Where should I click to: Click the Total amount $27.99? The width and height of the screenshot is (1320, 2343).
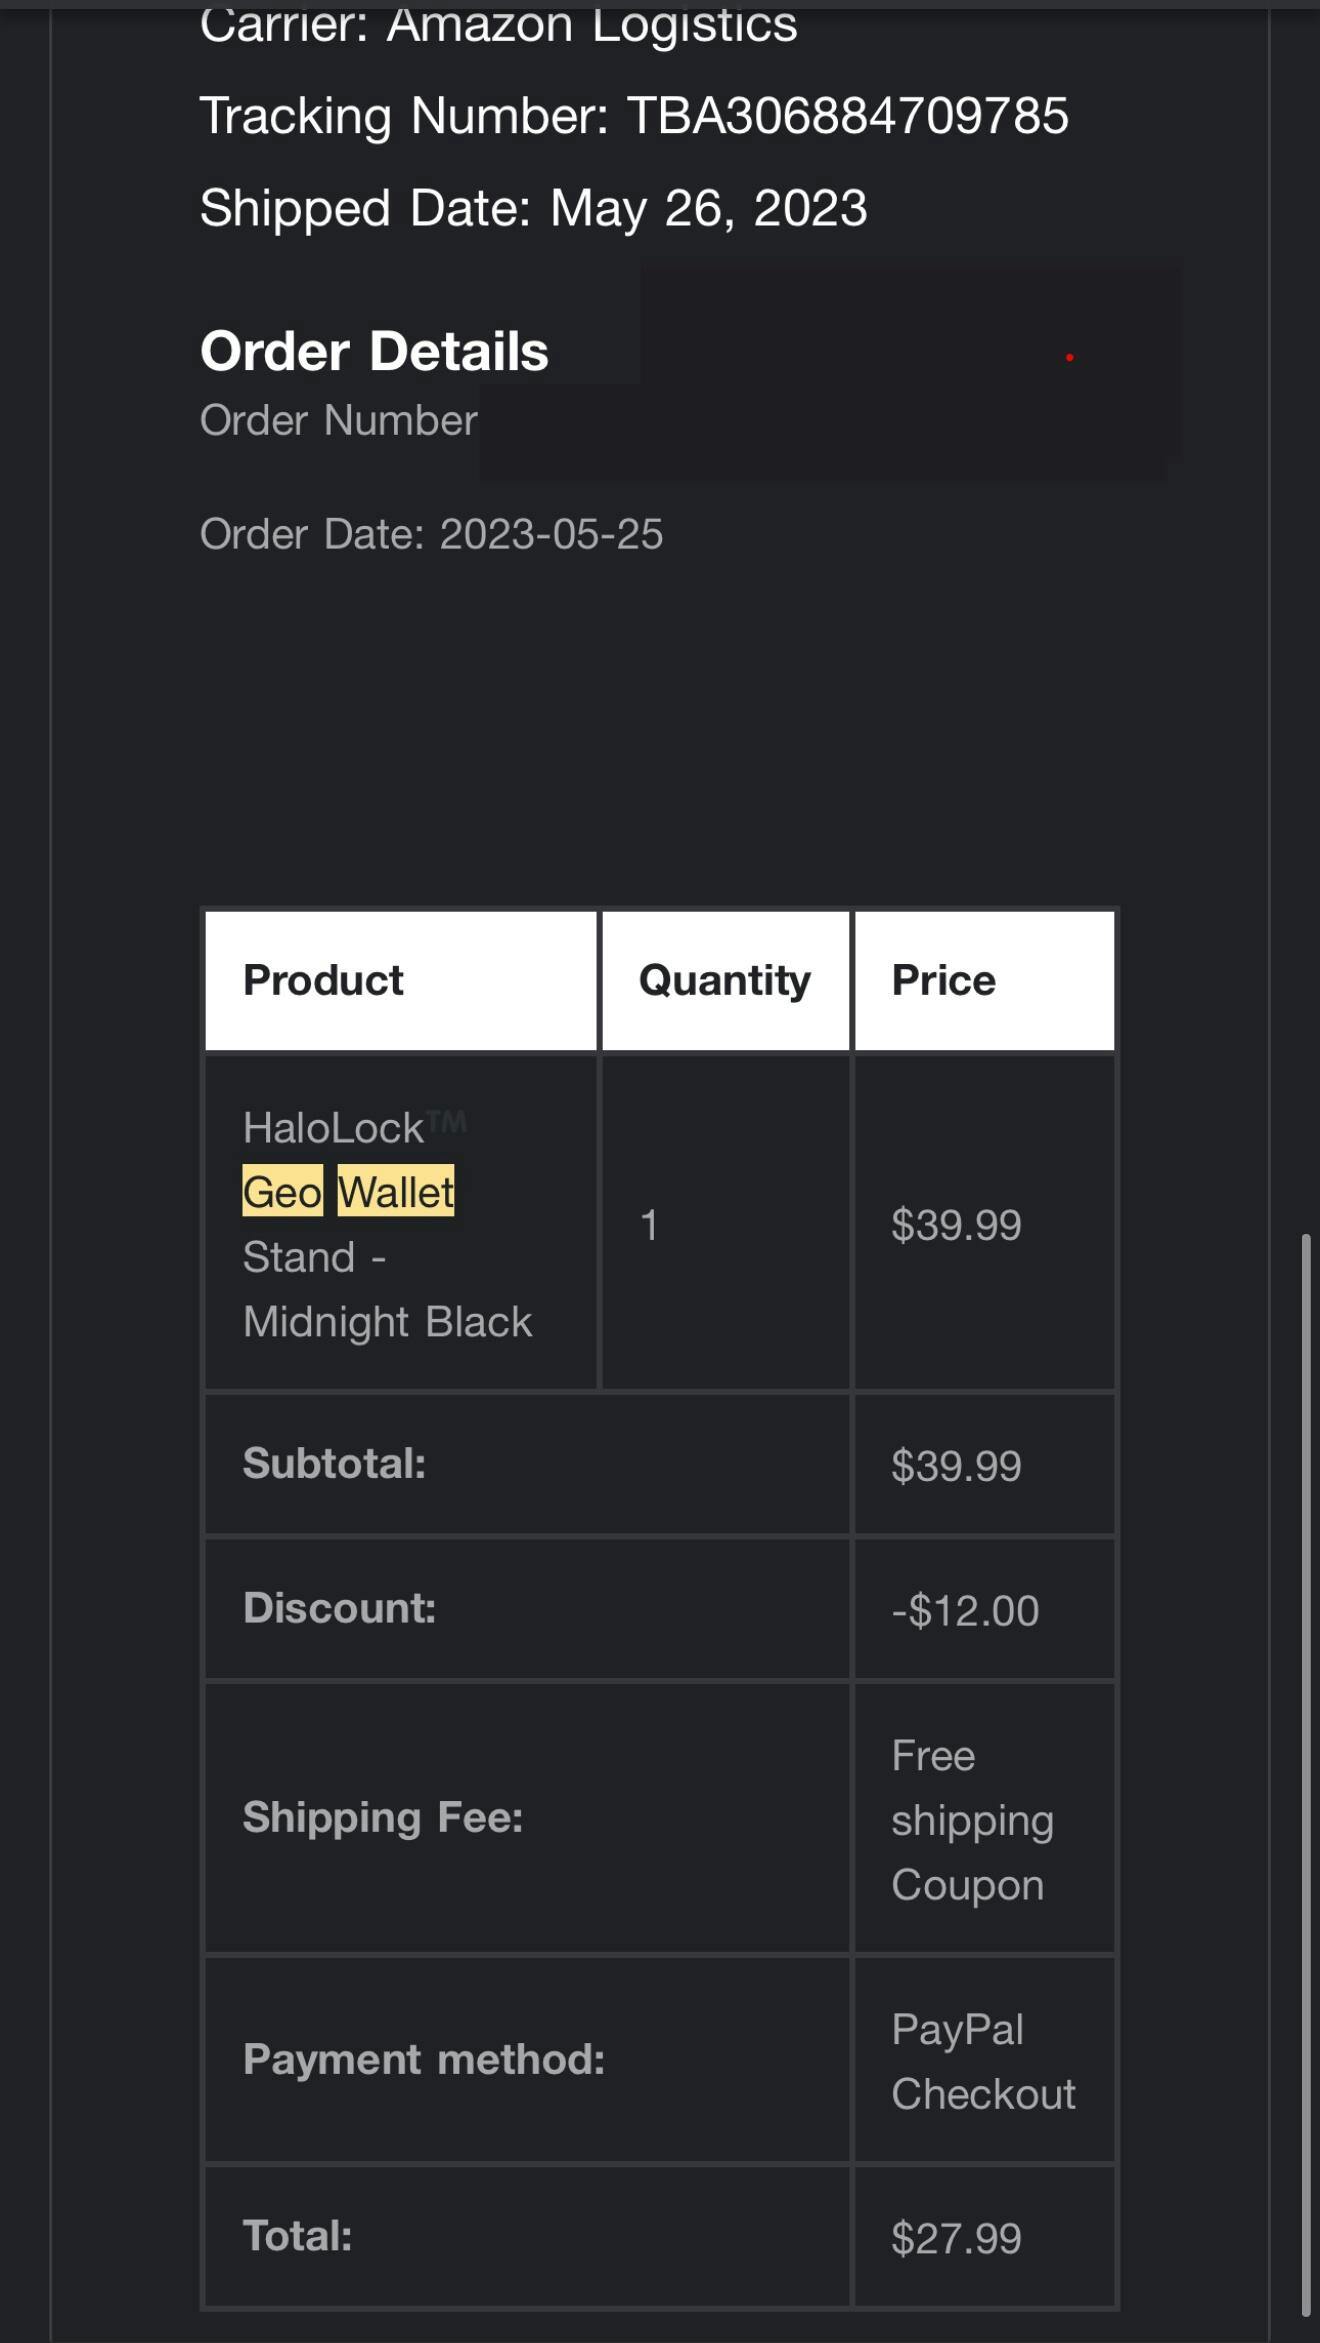(x=956, y=2238)
